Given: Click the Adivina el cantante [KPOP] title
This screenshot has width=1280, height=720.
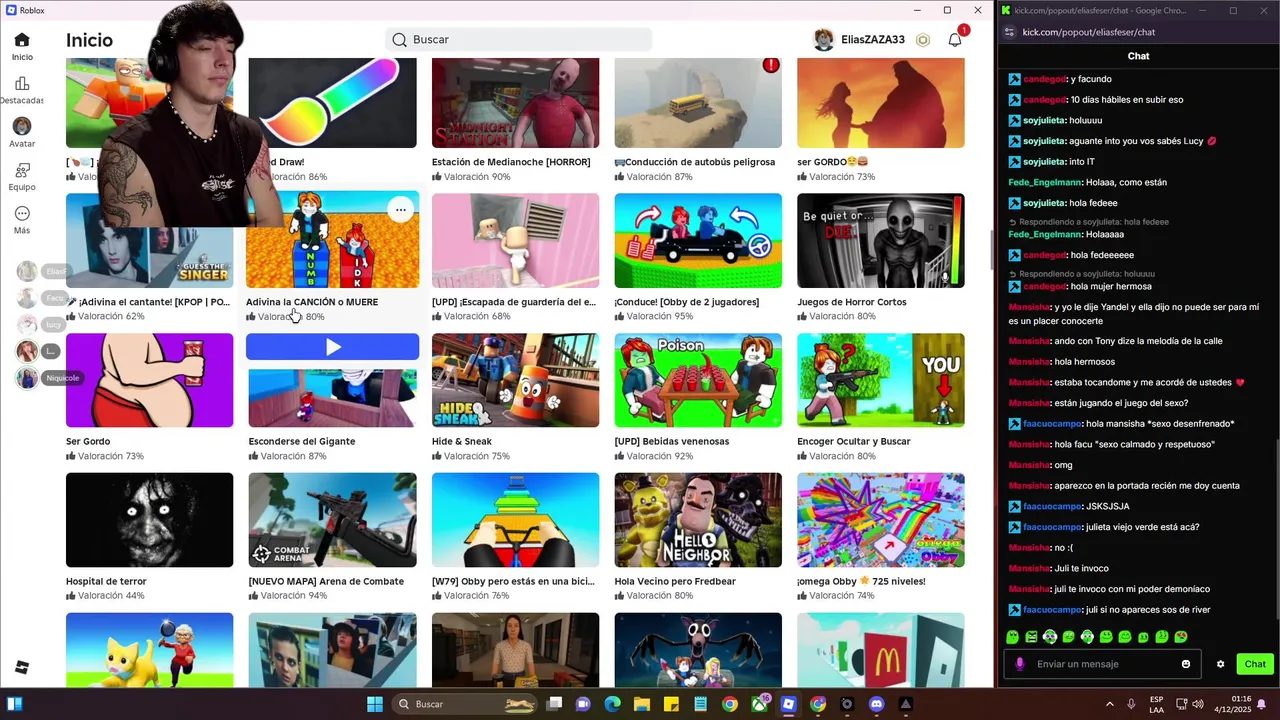Looking at the screenshot, I should 148,302.
